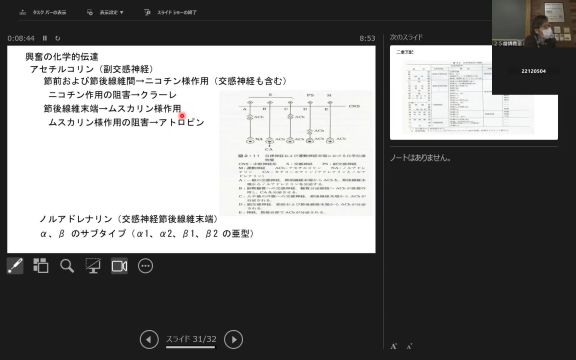This screenshot has height=360, width=576.
Task: Click the no-notes message text
Action: click(x=421, y=158)
